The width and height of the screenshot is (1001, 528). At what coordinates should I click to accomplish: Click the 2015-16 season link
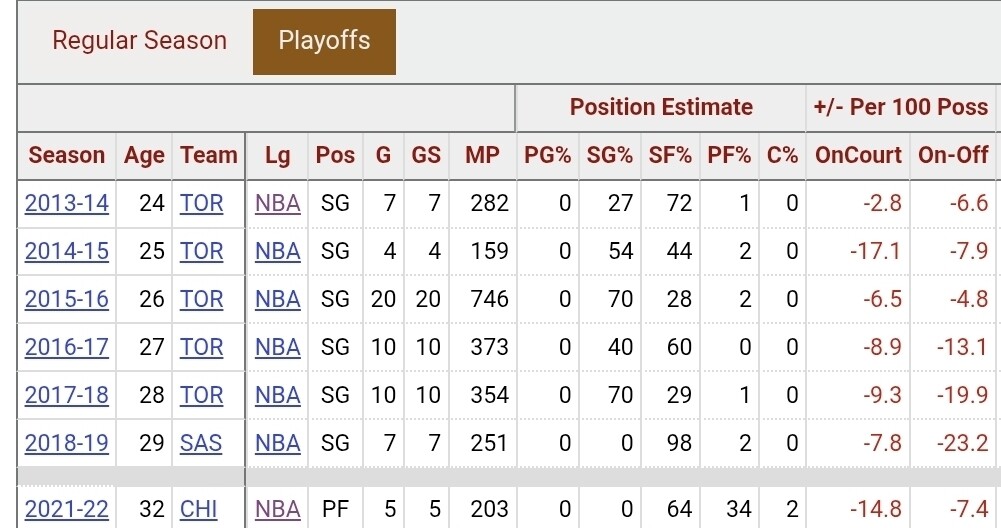[x=67, y=299]
